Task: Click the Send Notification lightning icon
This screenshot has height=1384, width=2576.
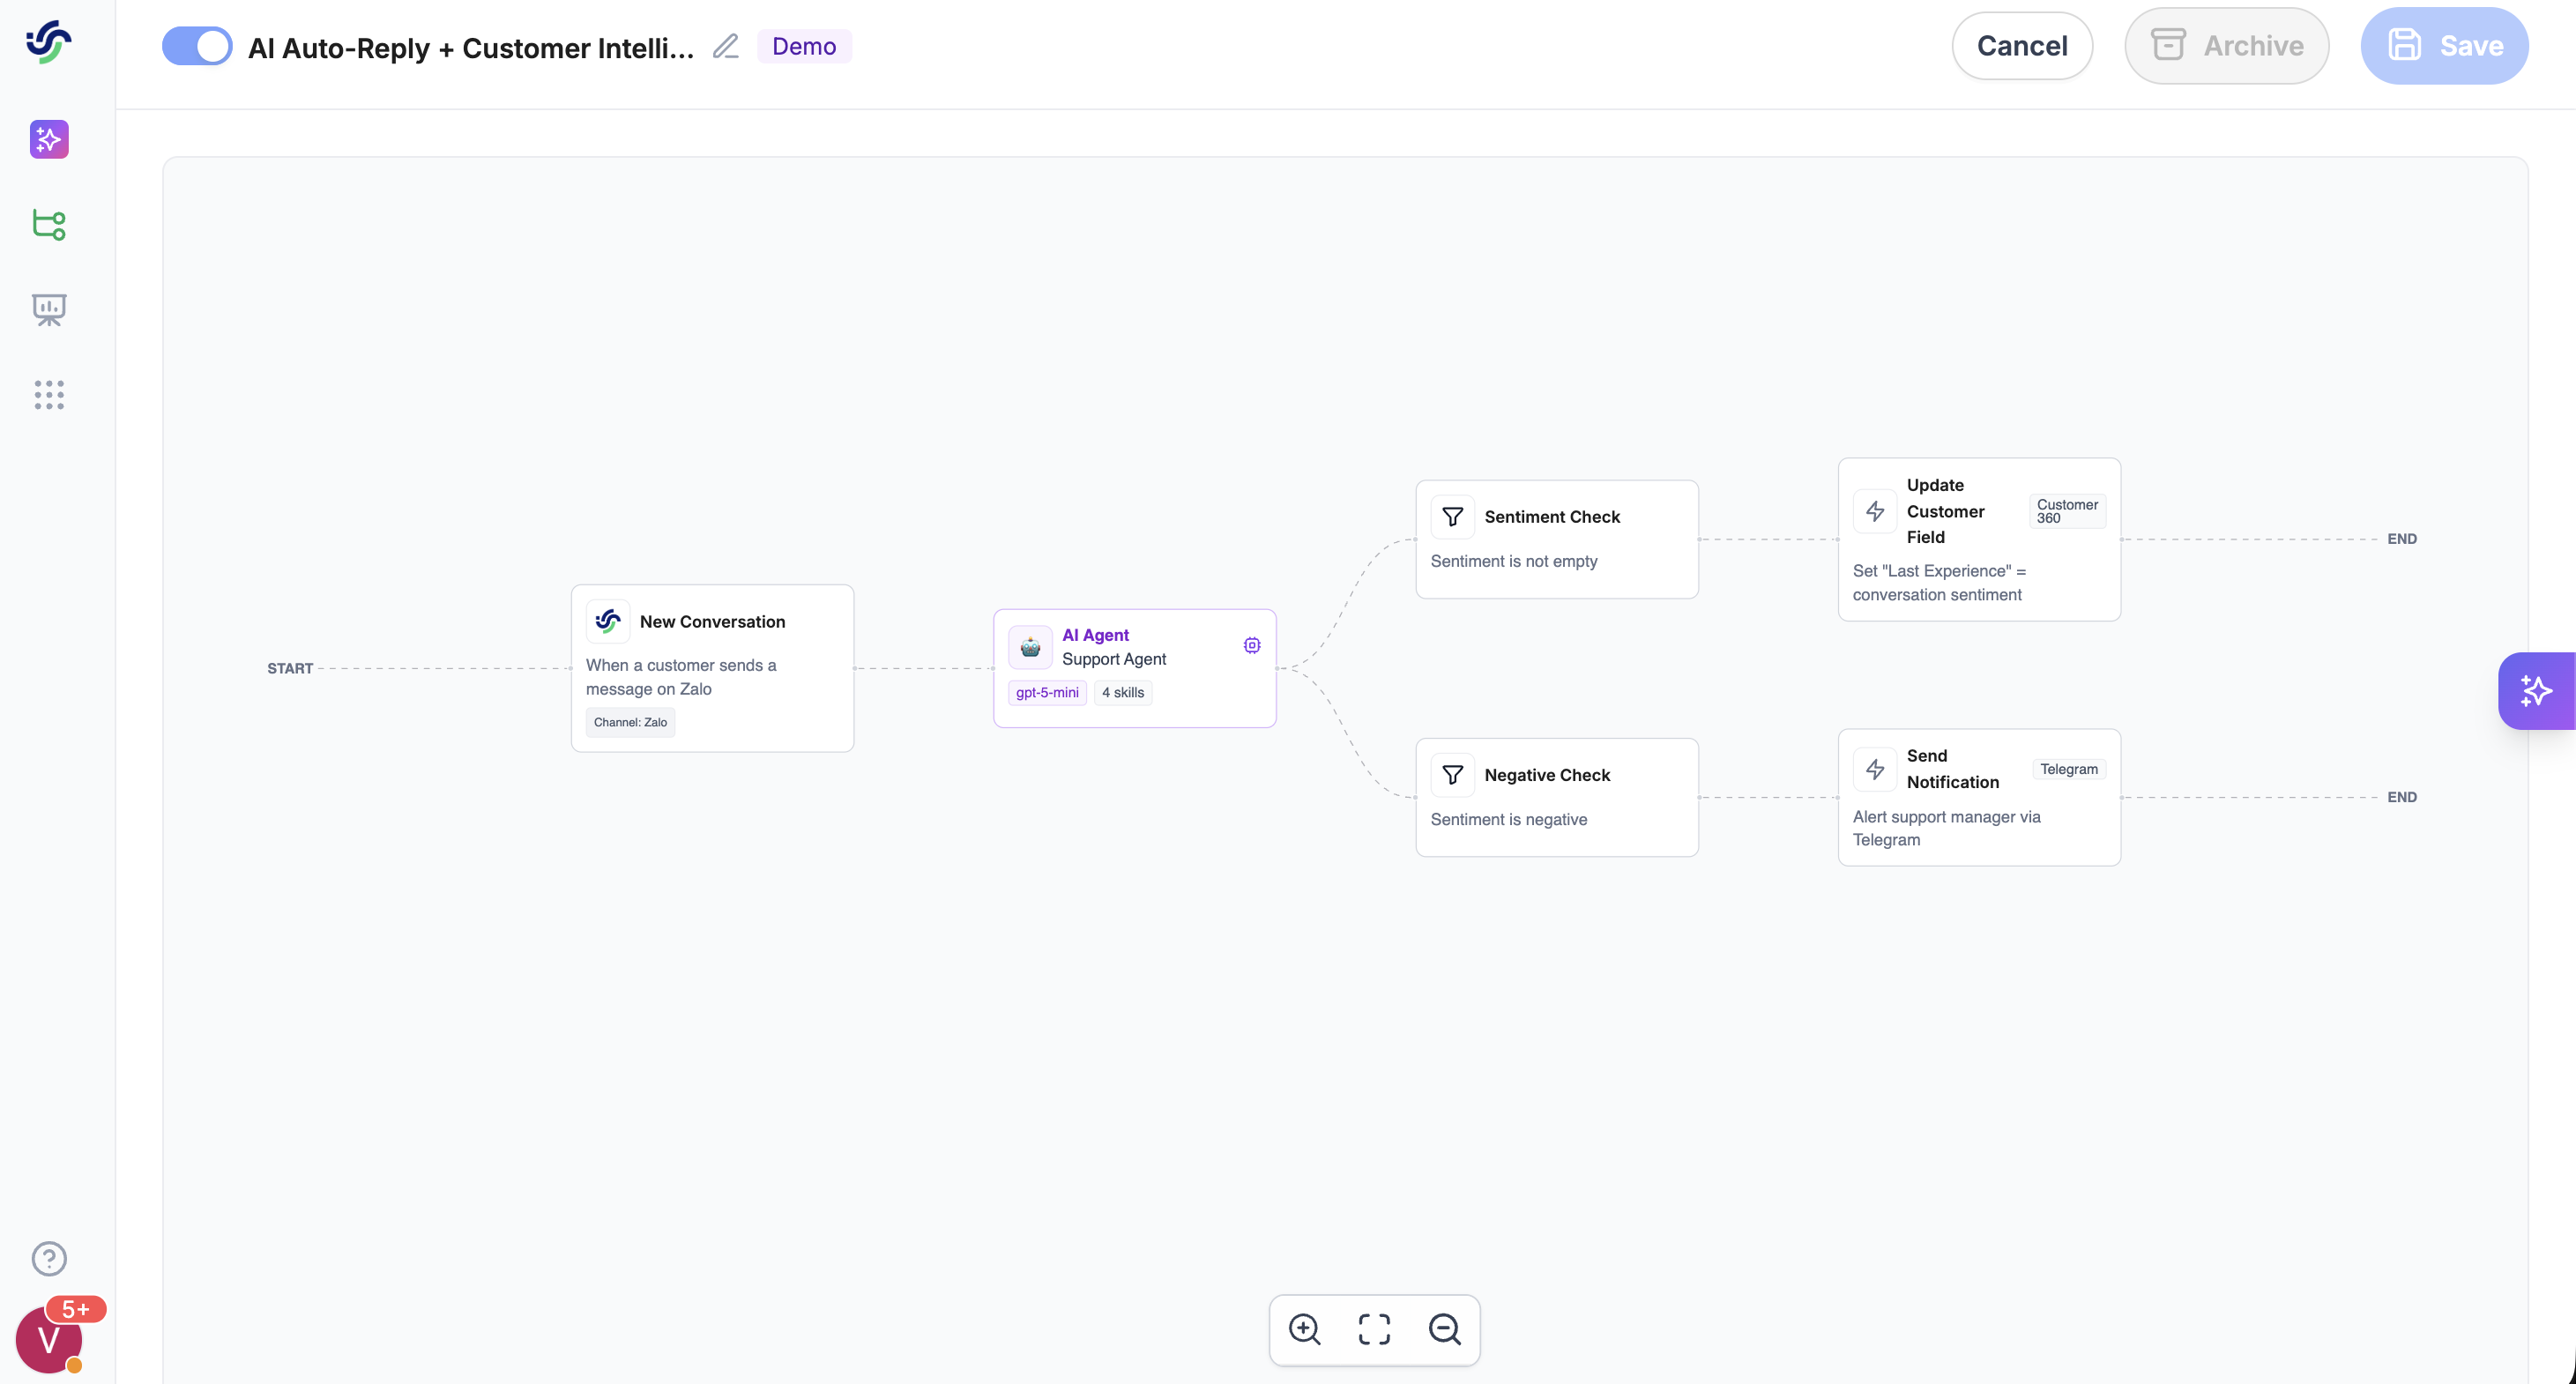Action: (x=1875, y=769)
